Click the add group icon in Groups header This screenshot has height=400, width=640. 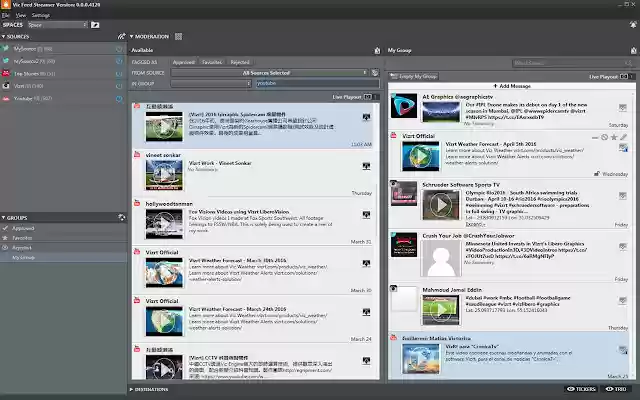tap(120, 216)
